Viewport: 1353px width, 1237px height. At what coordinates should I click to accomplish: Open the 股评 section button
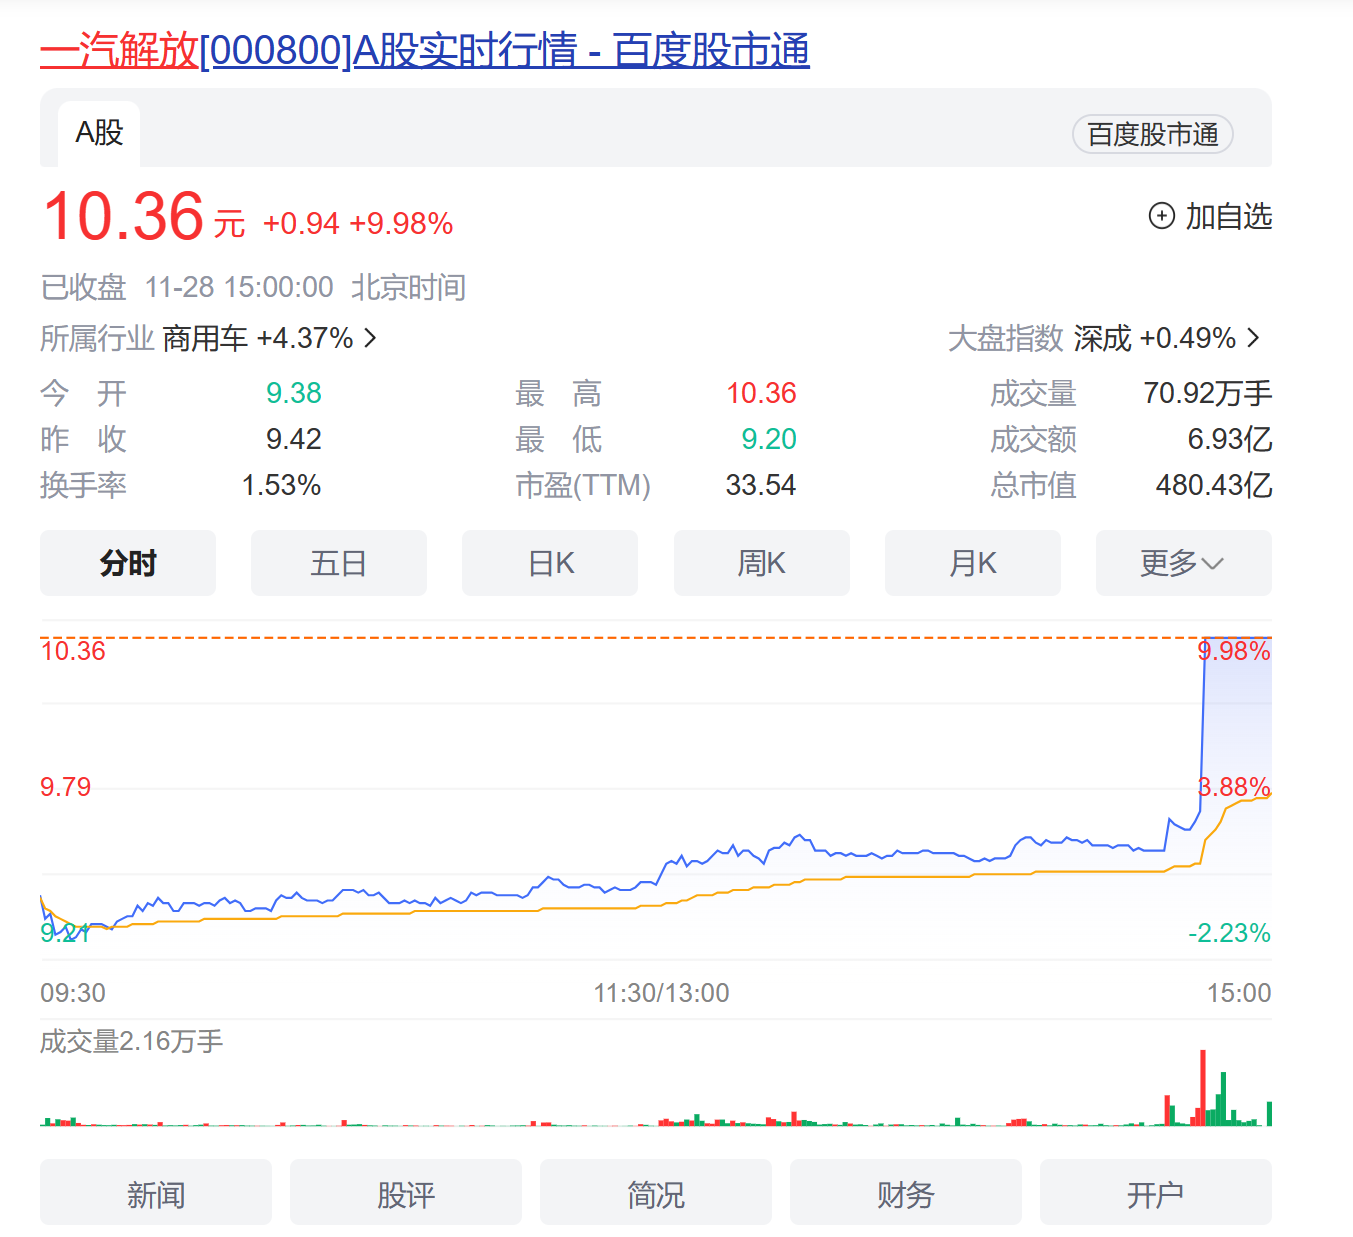click(x=406, y=1193)
